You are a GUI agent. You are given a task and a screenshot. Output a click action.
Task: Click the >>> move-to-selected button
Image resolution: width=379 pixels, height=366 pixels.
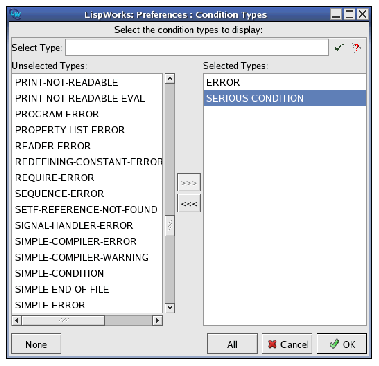pos(189,183)
